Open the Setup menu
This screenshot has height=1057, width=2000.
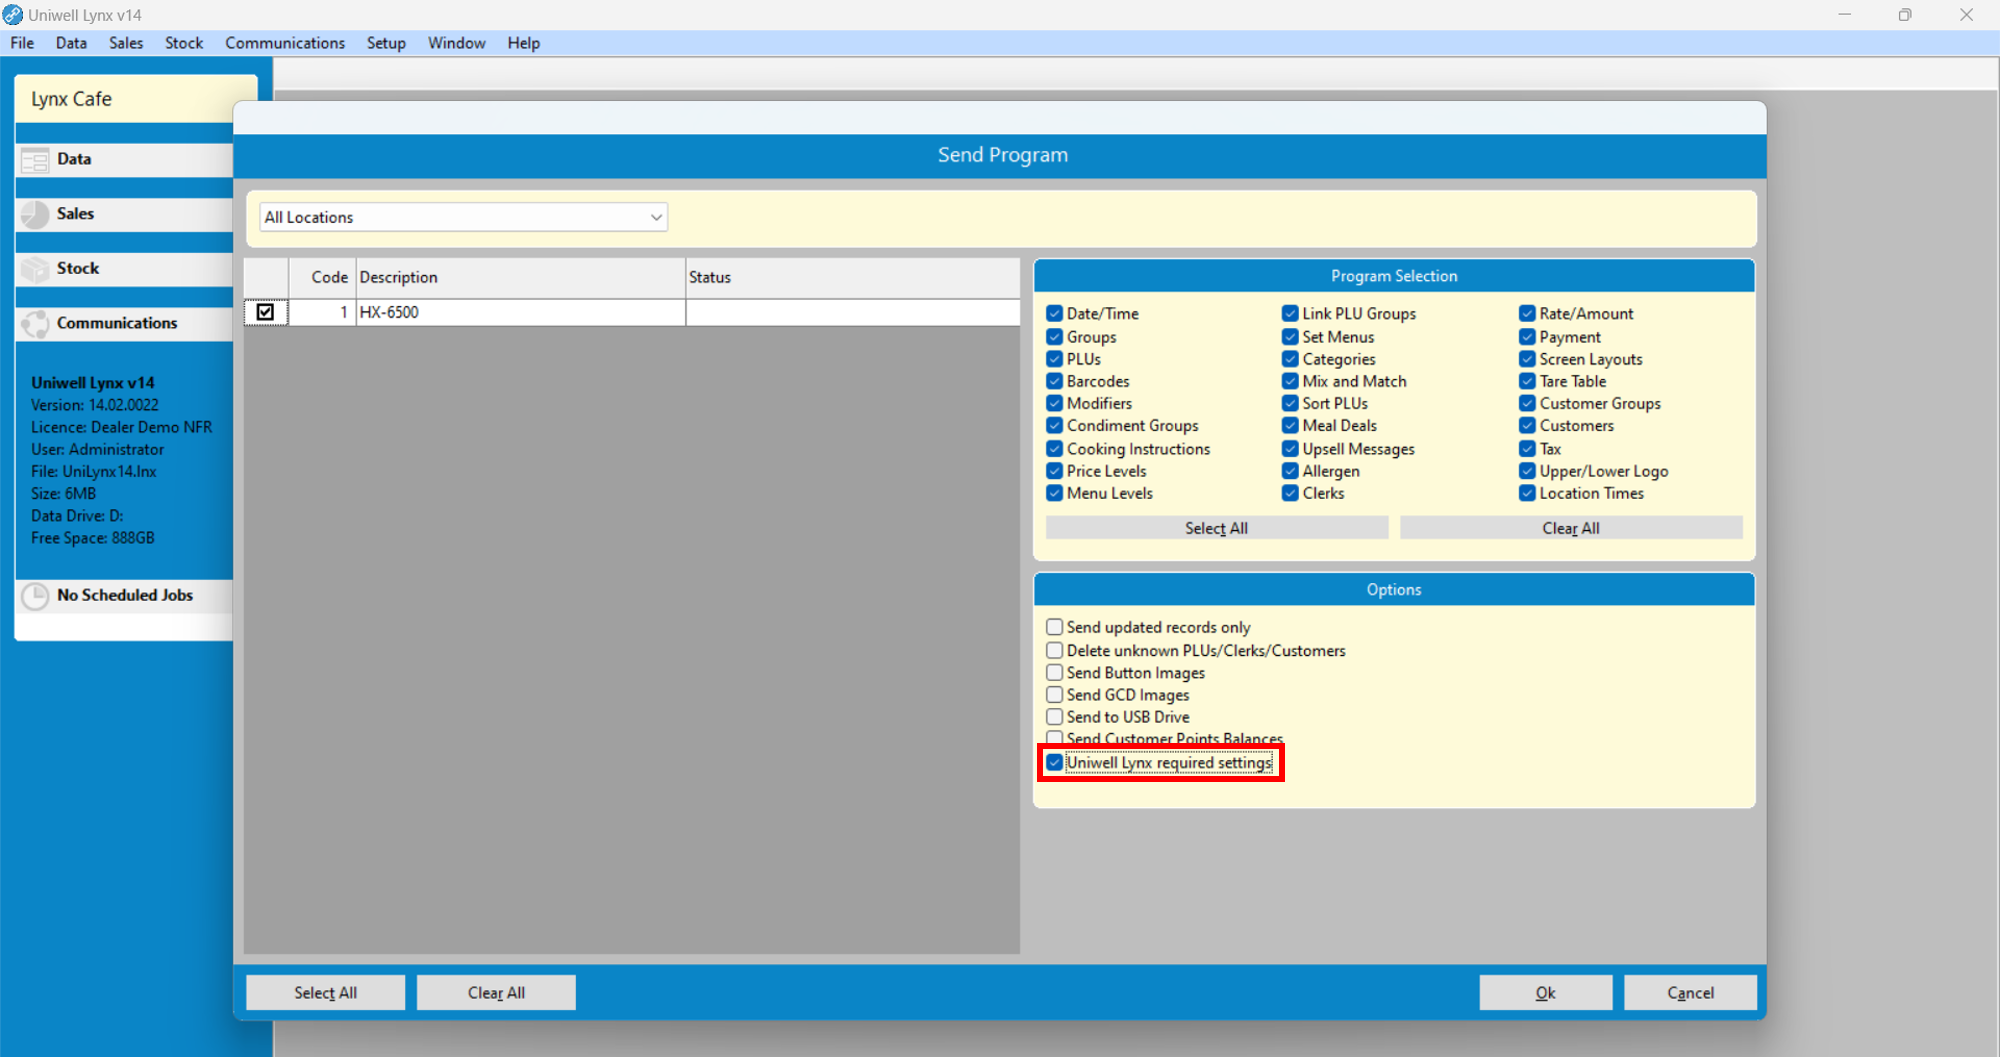[386, 43]
